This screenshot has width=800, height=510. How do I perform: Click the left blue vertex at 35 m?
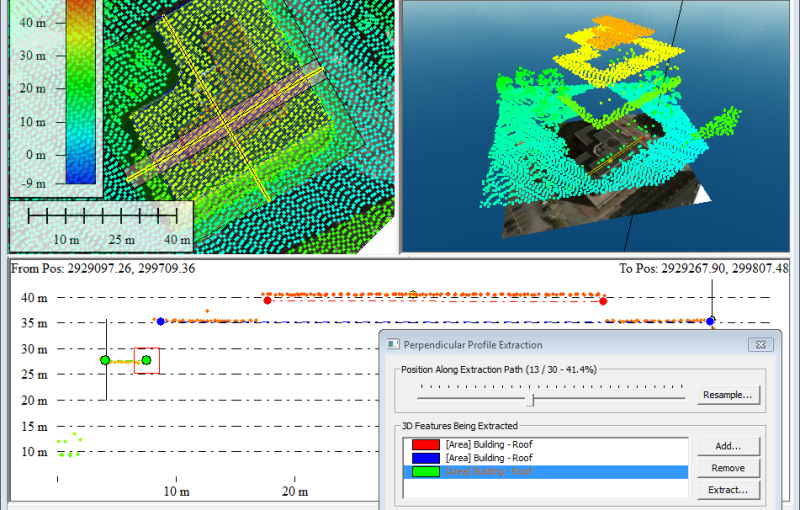160,322
